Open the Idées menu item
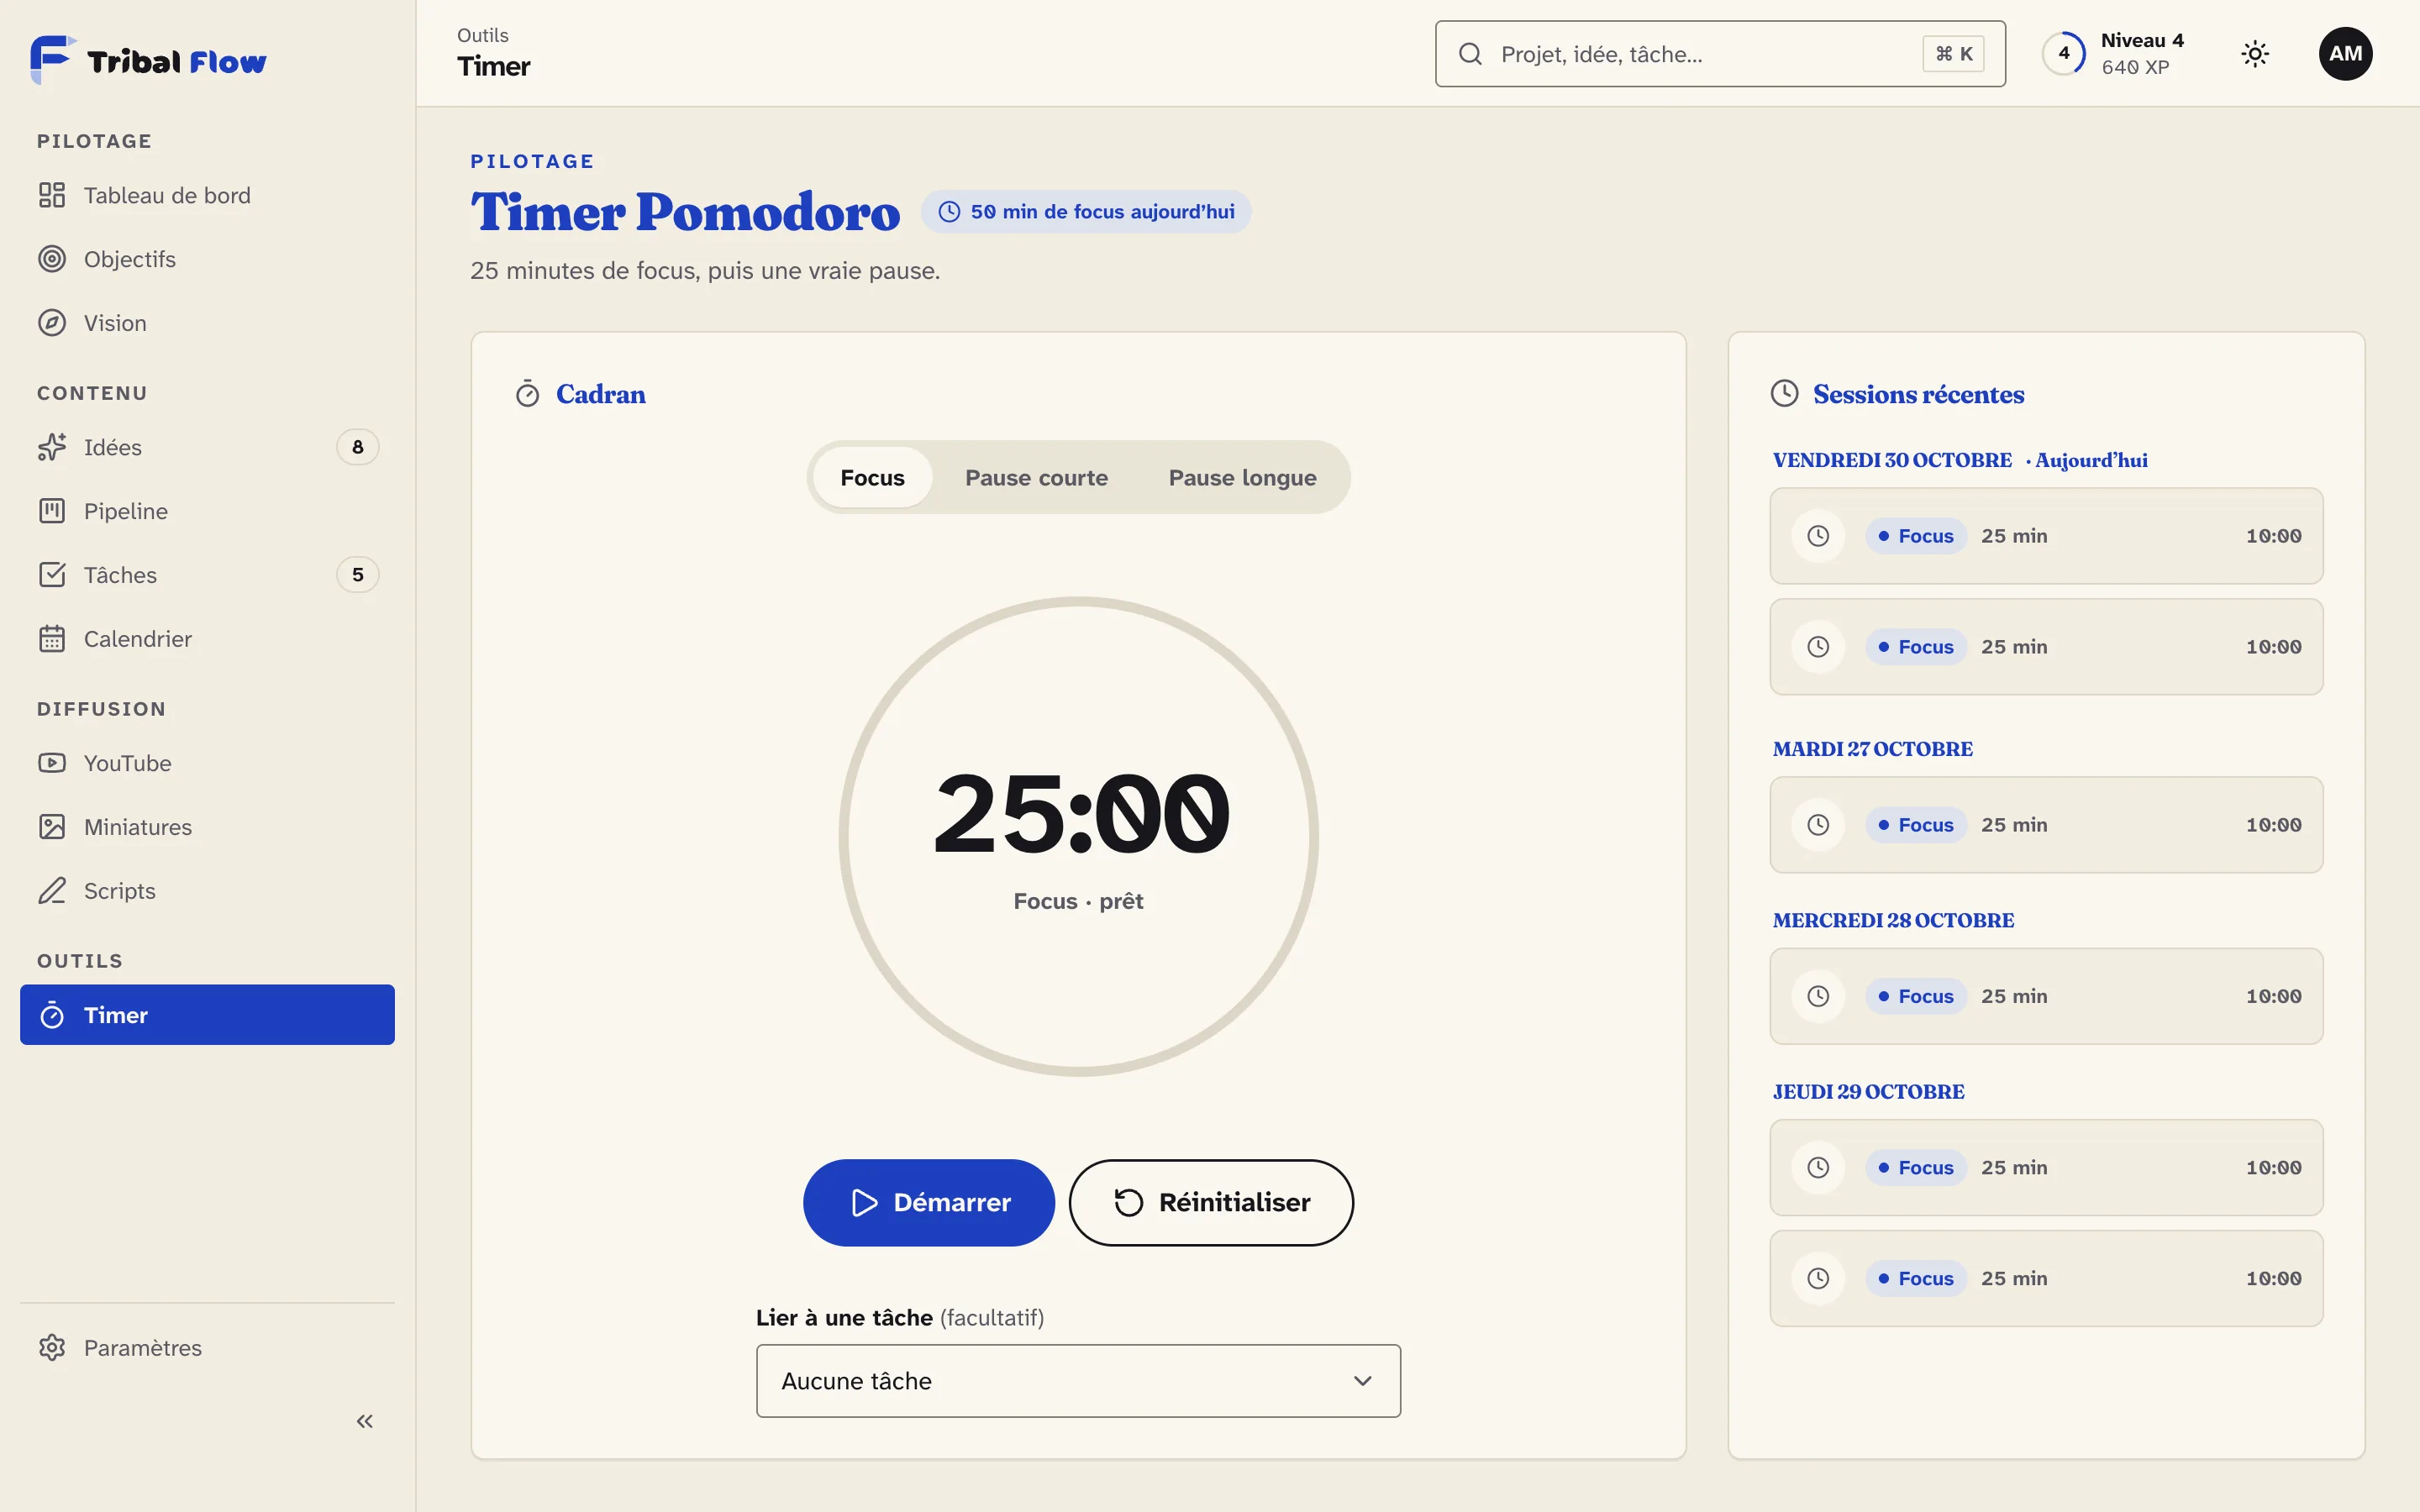 [x=207, y=447]
